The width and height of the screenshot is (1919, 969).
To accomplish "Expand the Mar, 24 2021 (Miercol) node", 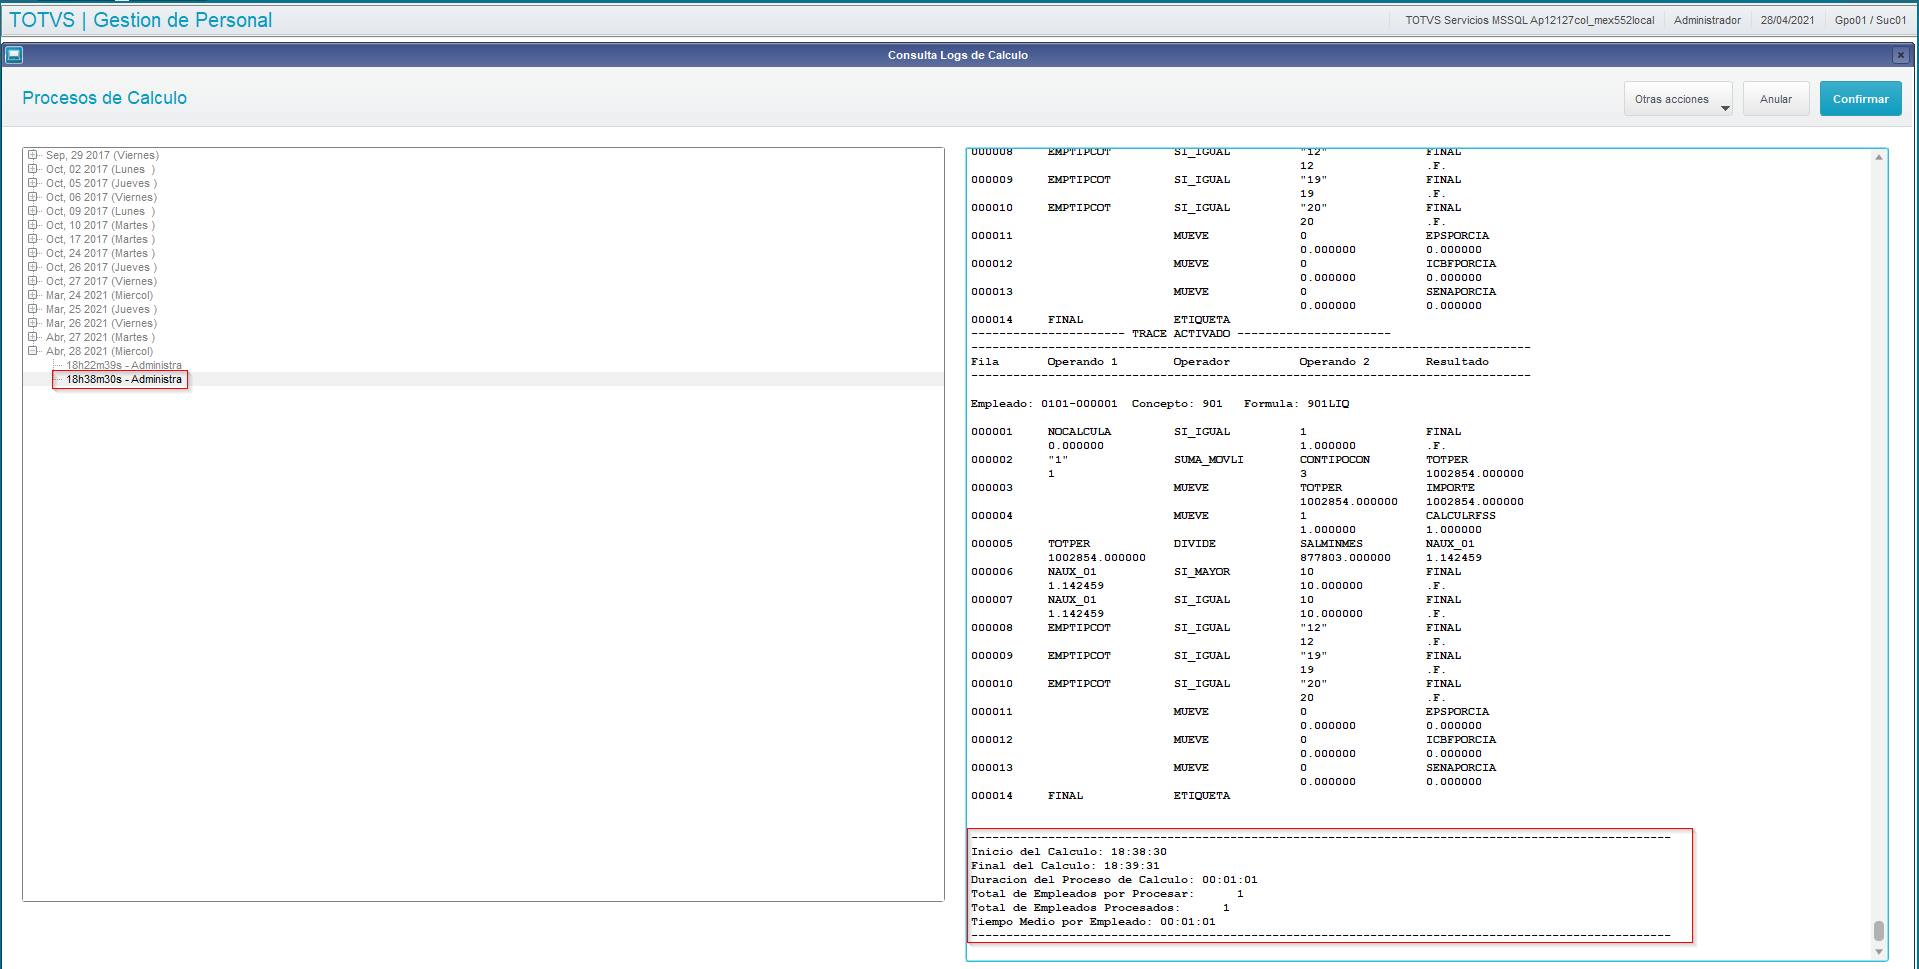I will pyautogui.click(x=33, y=295).
